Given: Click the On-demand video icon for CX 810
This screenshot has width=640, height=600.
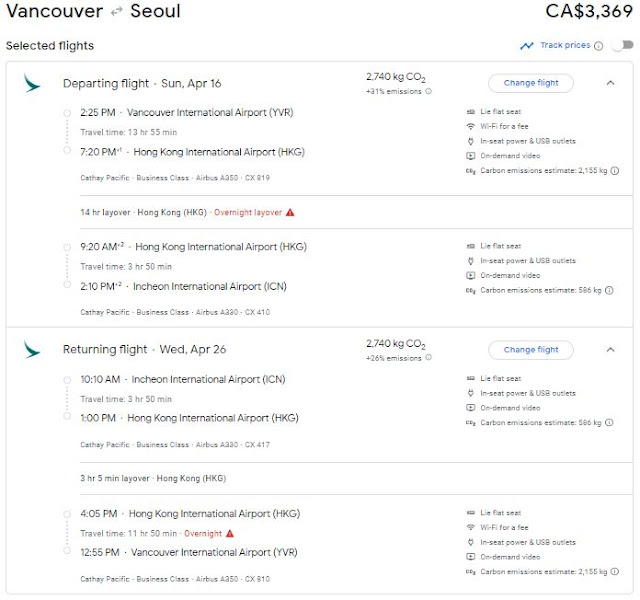Looking at the screenshot, I should (471, 557).
